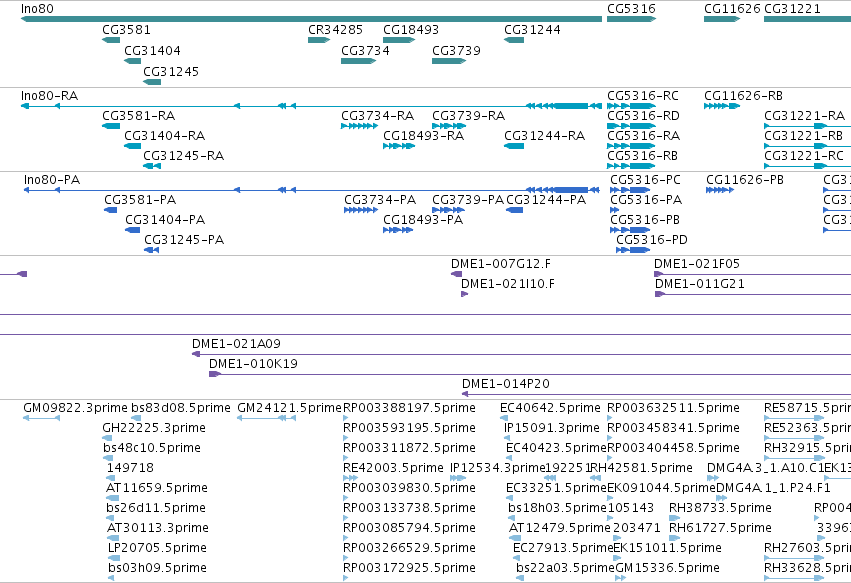Click the GM09822.3prime EST label

[75, 408]
